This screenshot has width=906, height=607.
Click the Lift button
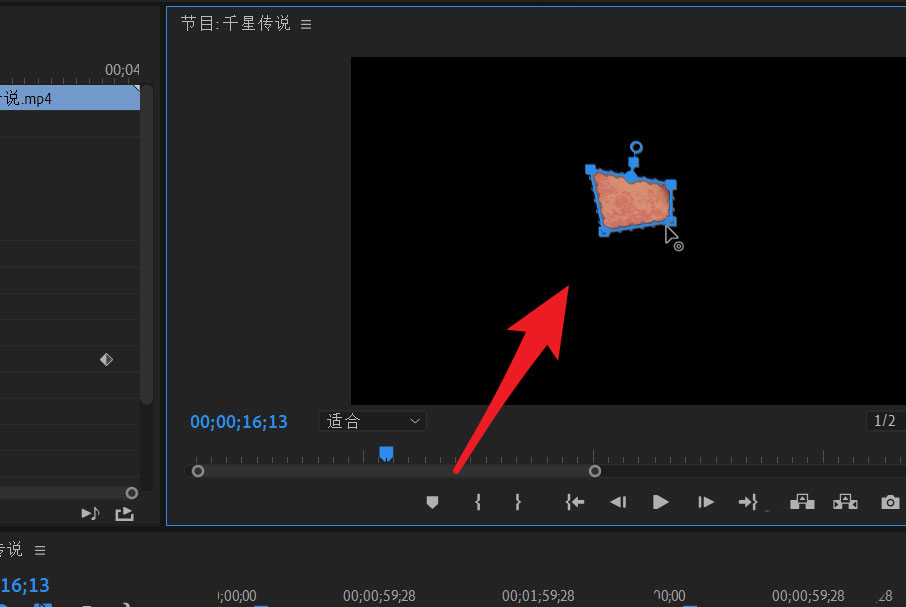click(x=802, y=502)
